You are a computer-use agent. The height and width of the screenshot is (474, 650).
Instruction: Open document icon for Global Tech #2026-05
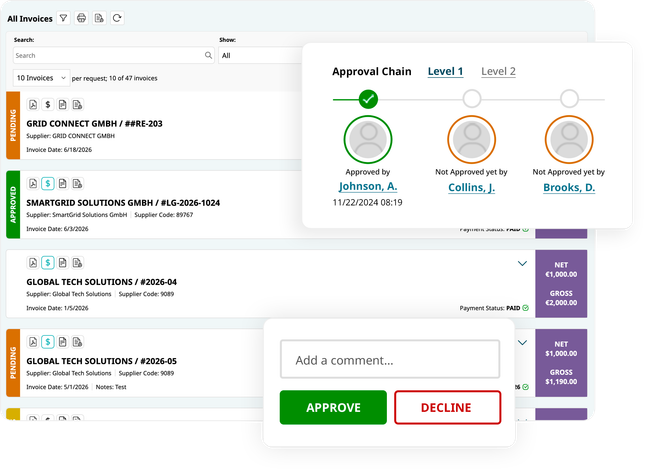[63, 342]
